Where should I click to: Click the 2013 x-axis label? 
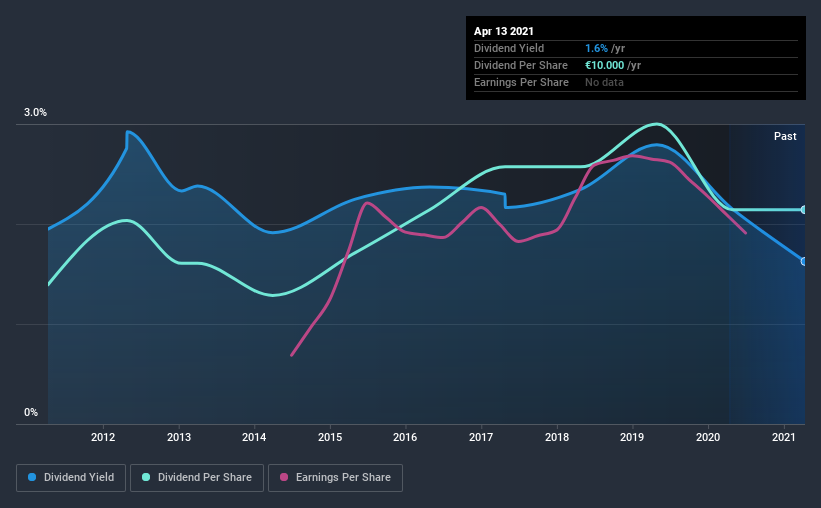pos(179,437)
